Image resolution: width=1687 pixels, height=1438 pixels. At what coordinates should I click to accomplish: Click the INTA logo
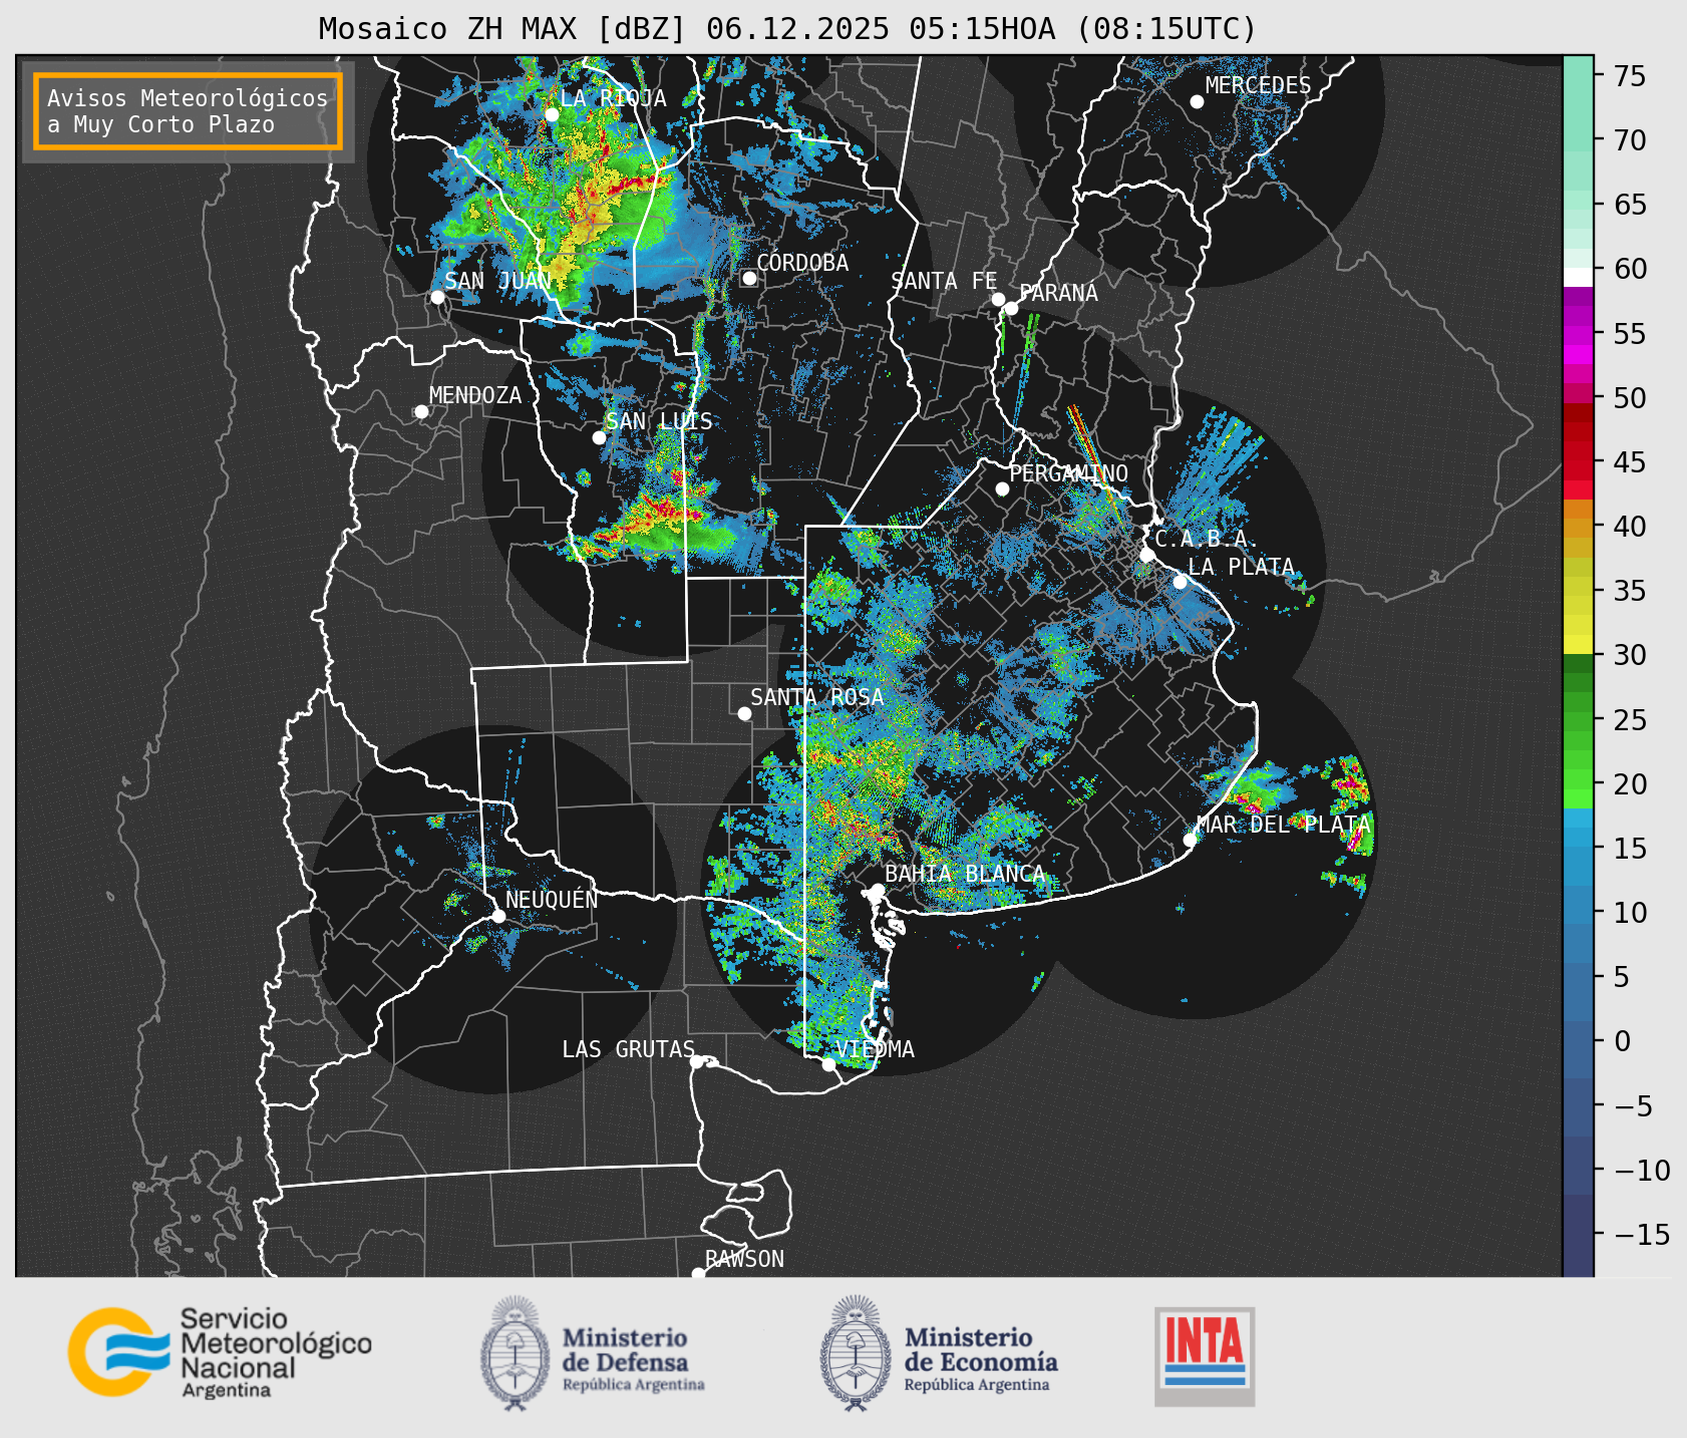point(1204,1356)
